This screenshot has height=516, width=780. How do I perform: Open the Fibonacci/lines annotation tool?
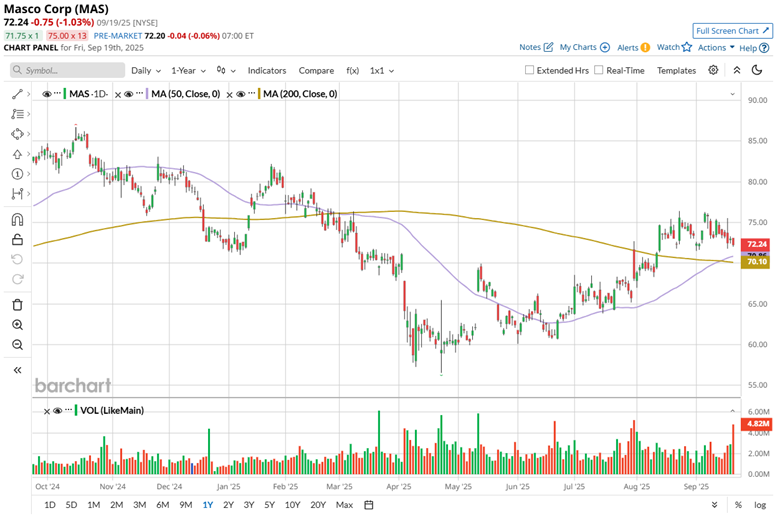tap(17, 114)
